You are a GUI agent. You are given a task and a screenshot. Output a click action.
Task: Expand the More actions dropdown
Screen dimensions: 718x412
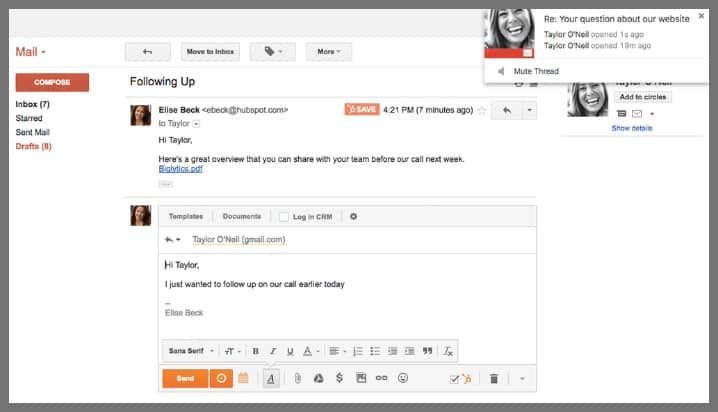click(328, 51)
